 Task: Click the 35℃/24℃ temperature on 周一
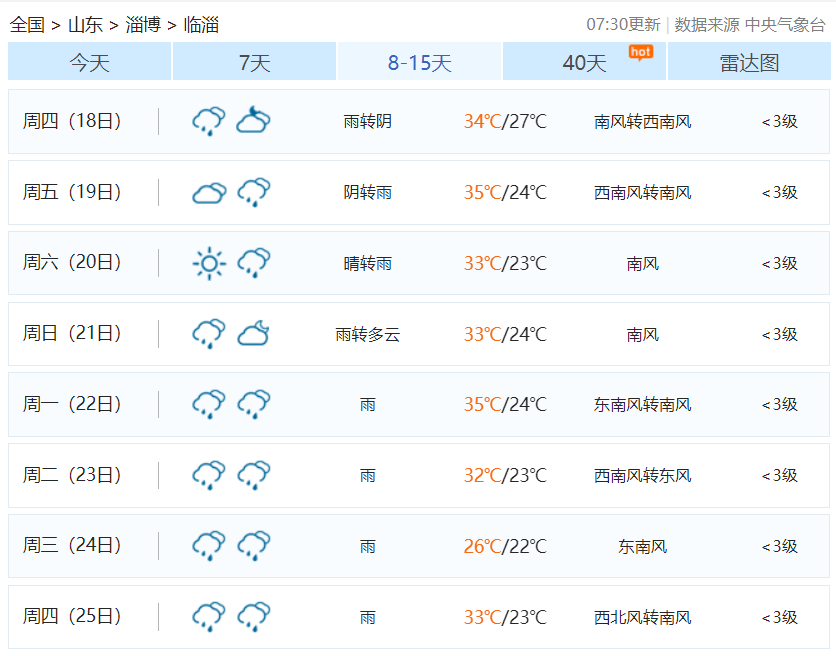coord(505,405)
